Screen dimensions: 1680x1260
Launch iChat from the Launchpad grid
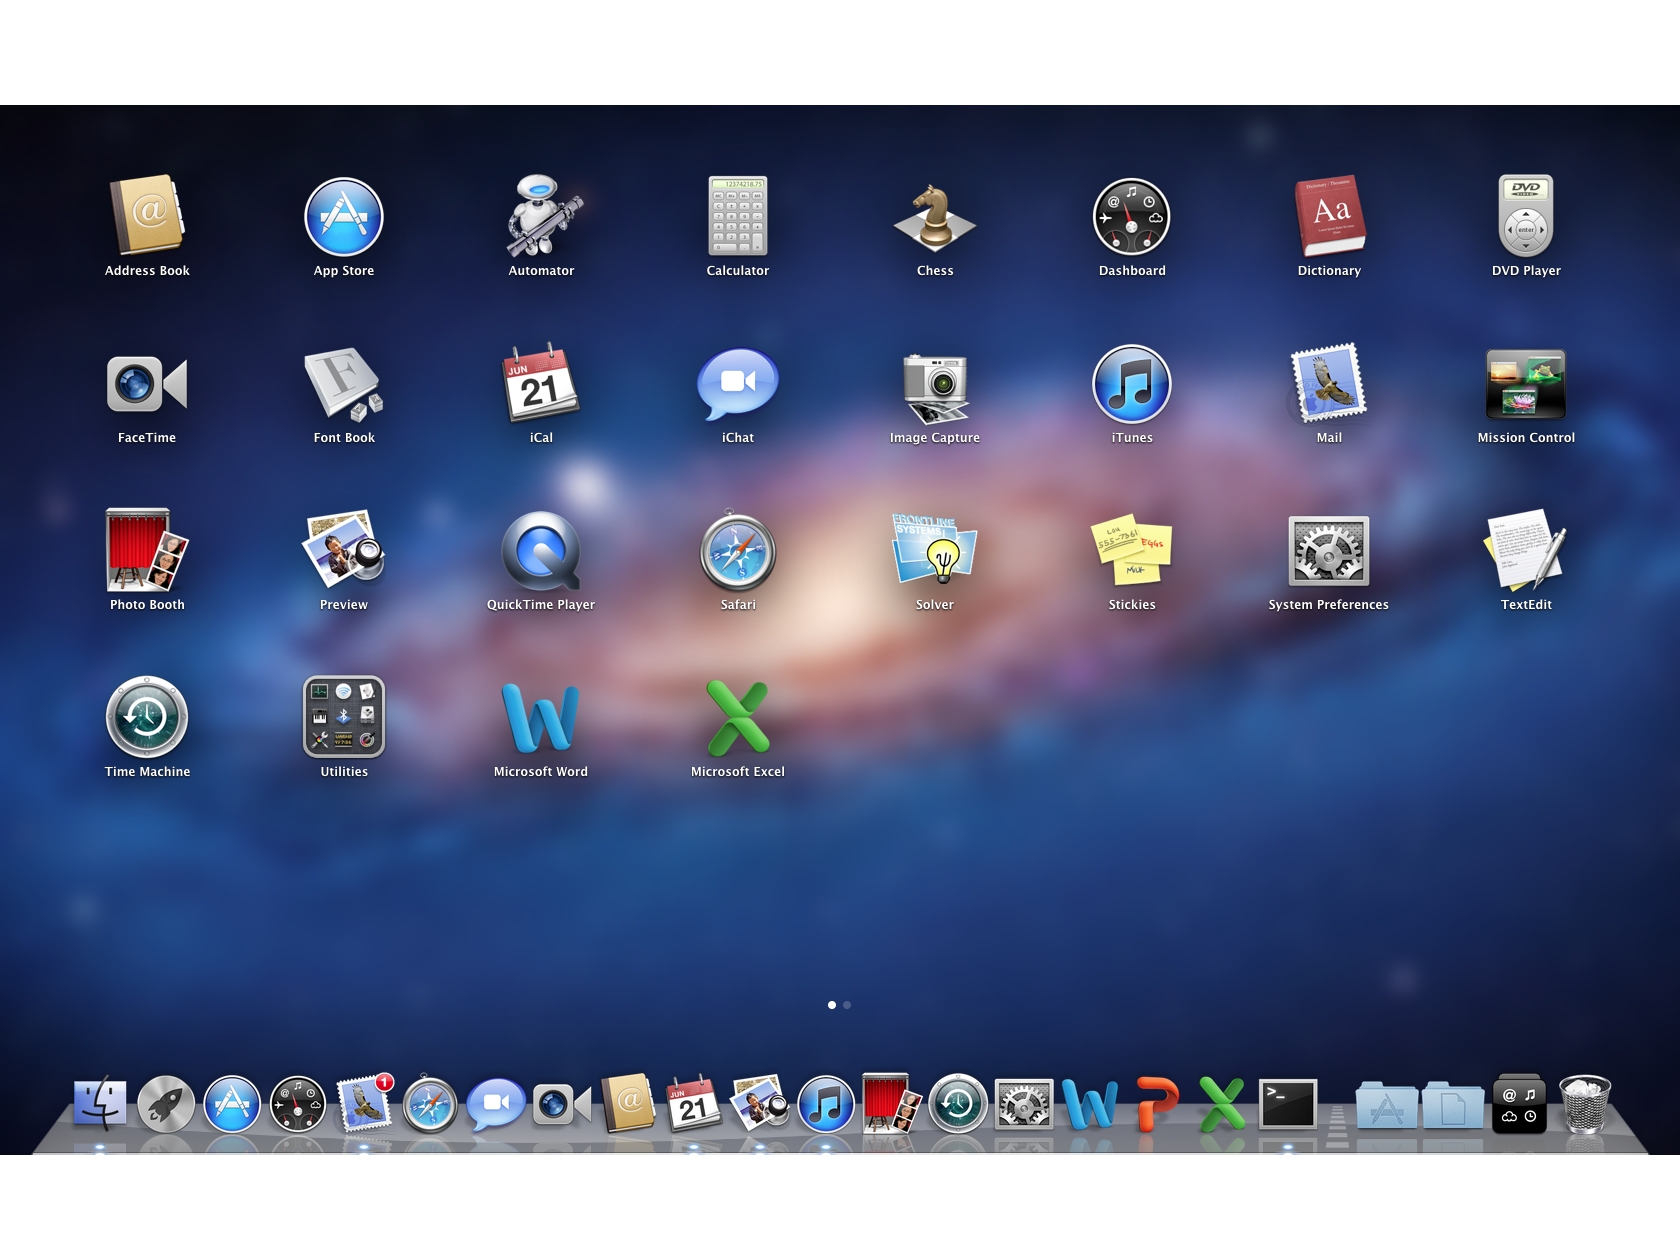[x=738, y=384]
